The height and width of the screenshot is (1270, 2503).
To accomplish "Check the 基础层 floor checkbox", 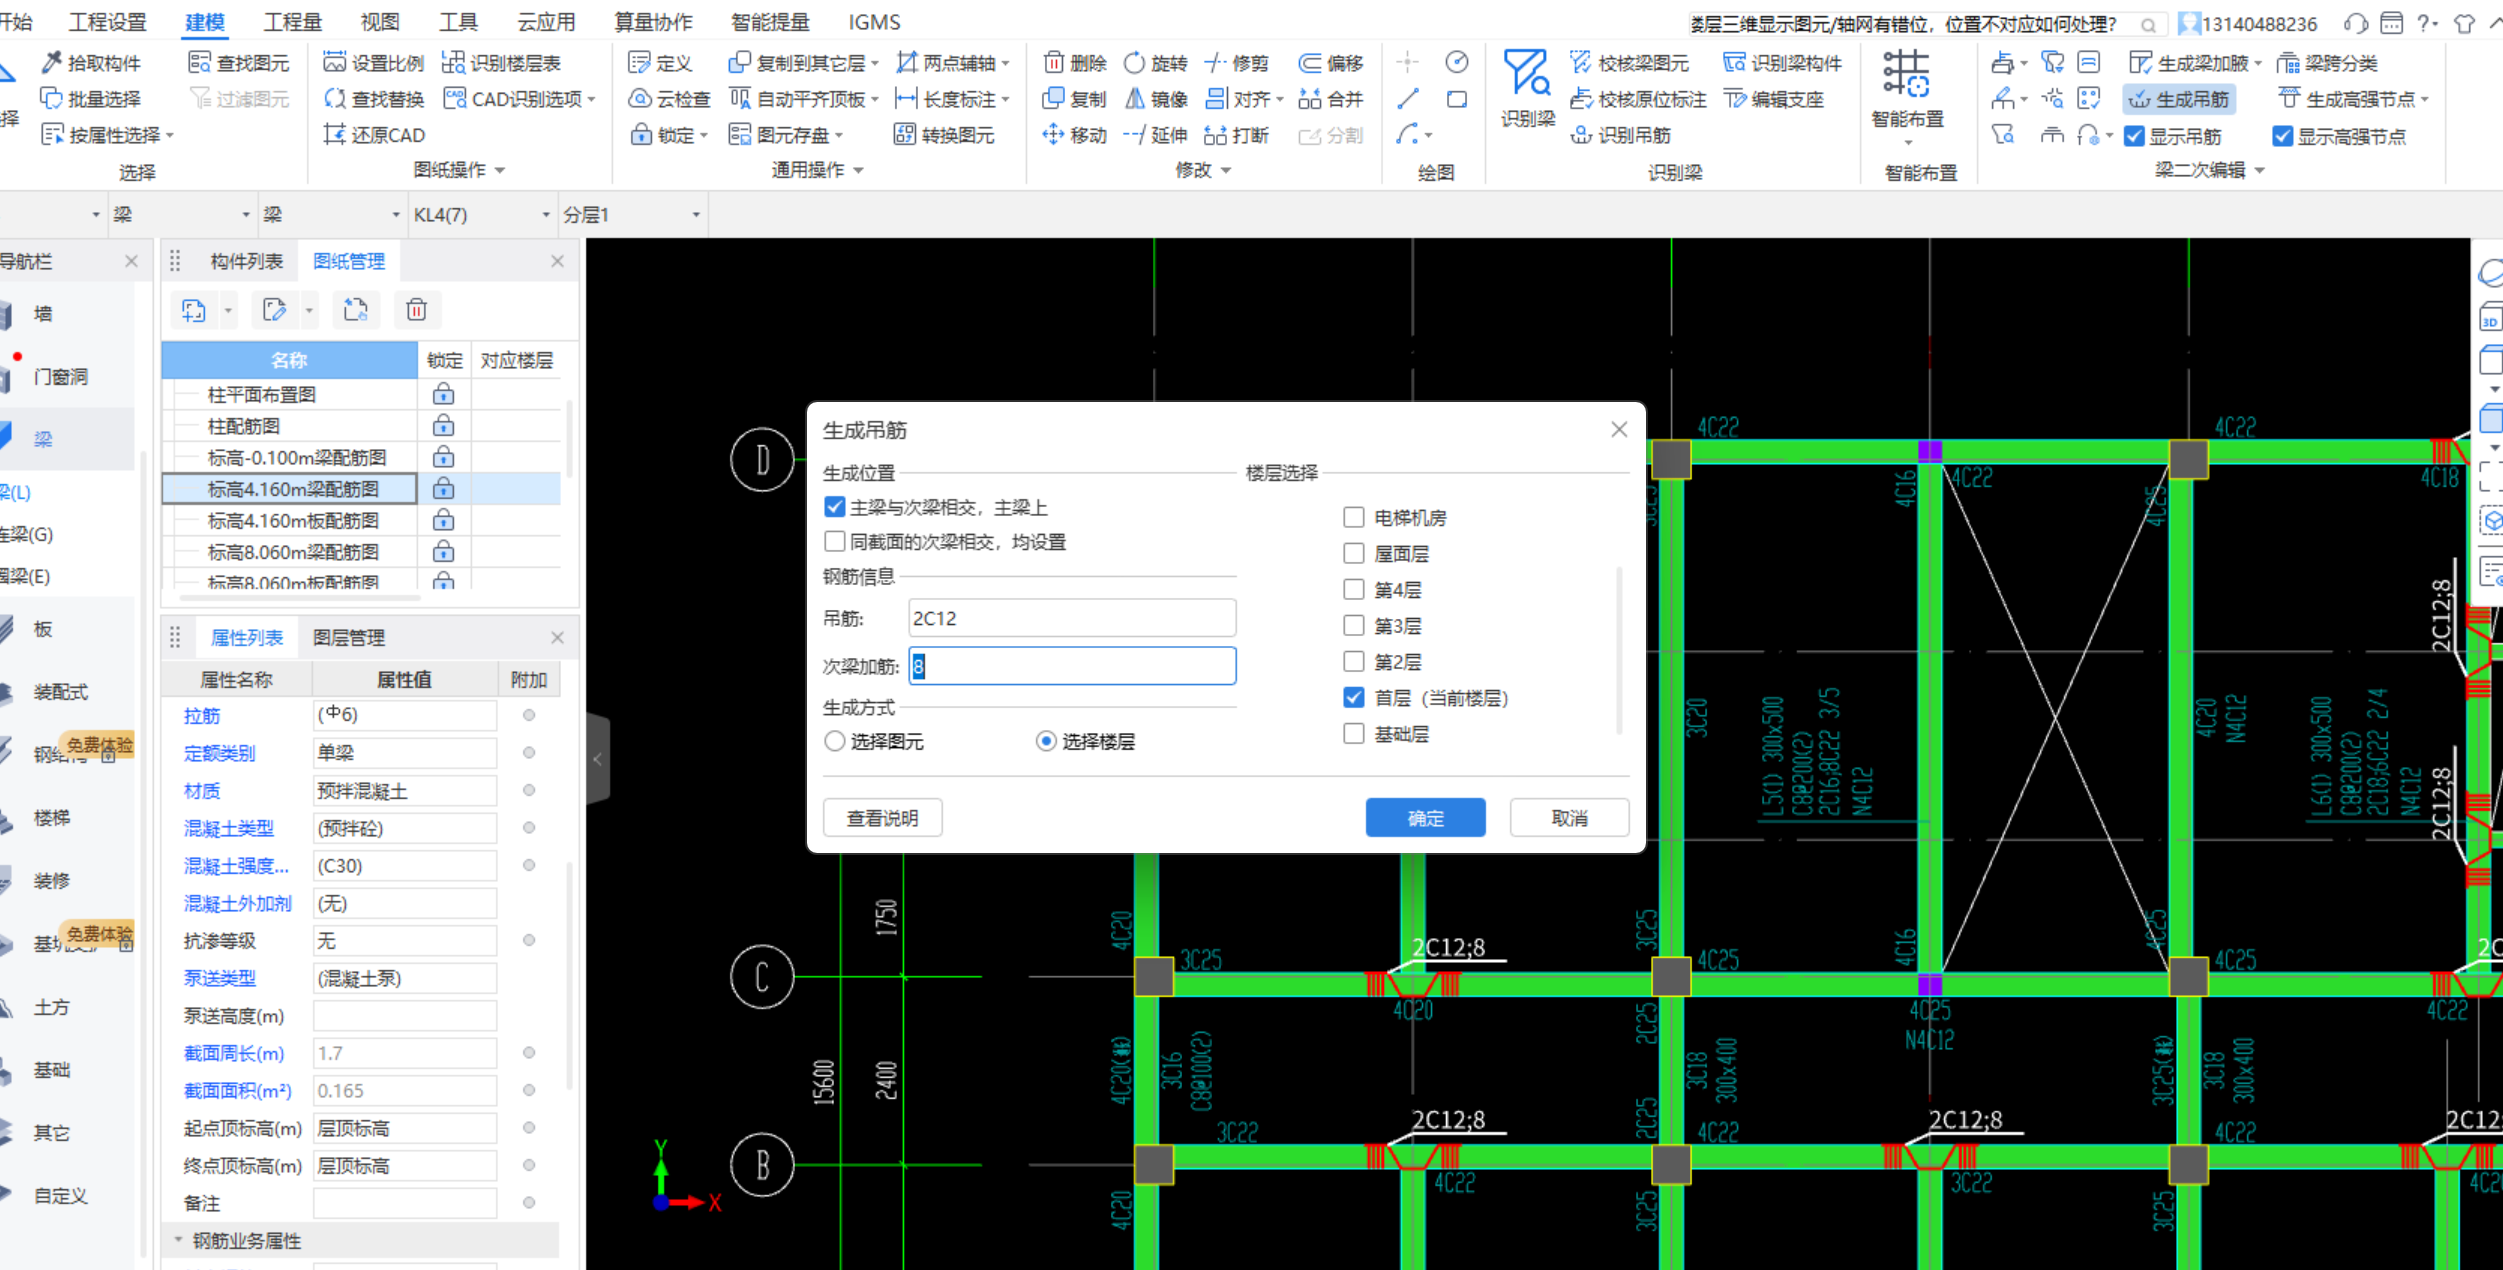I will (x=1354, y=733).
